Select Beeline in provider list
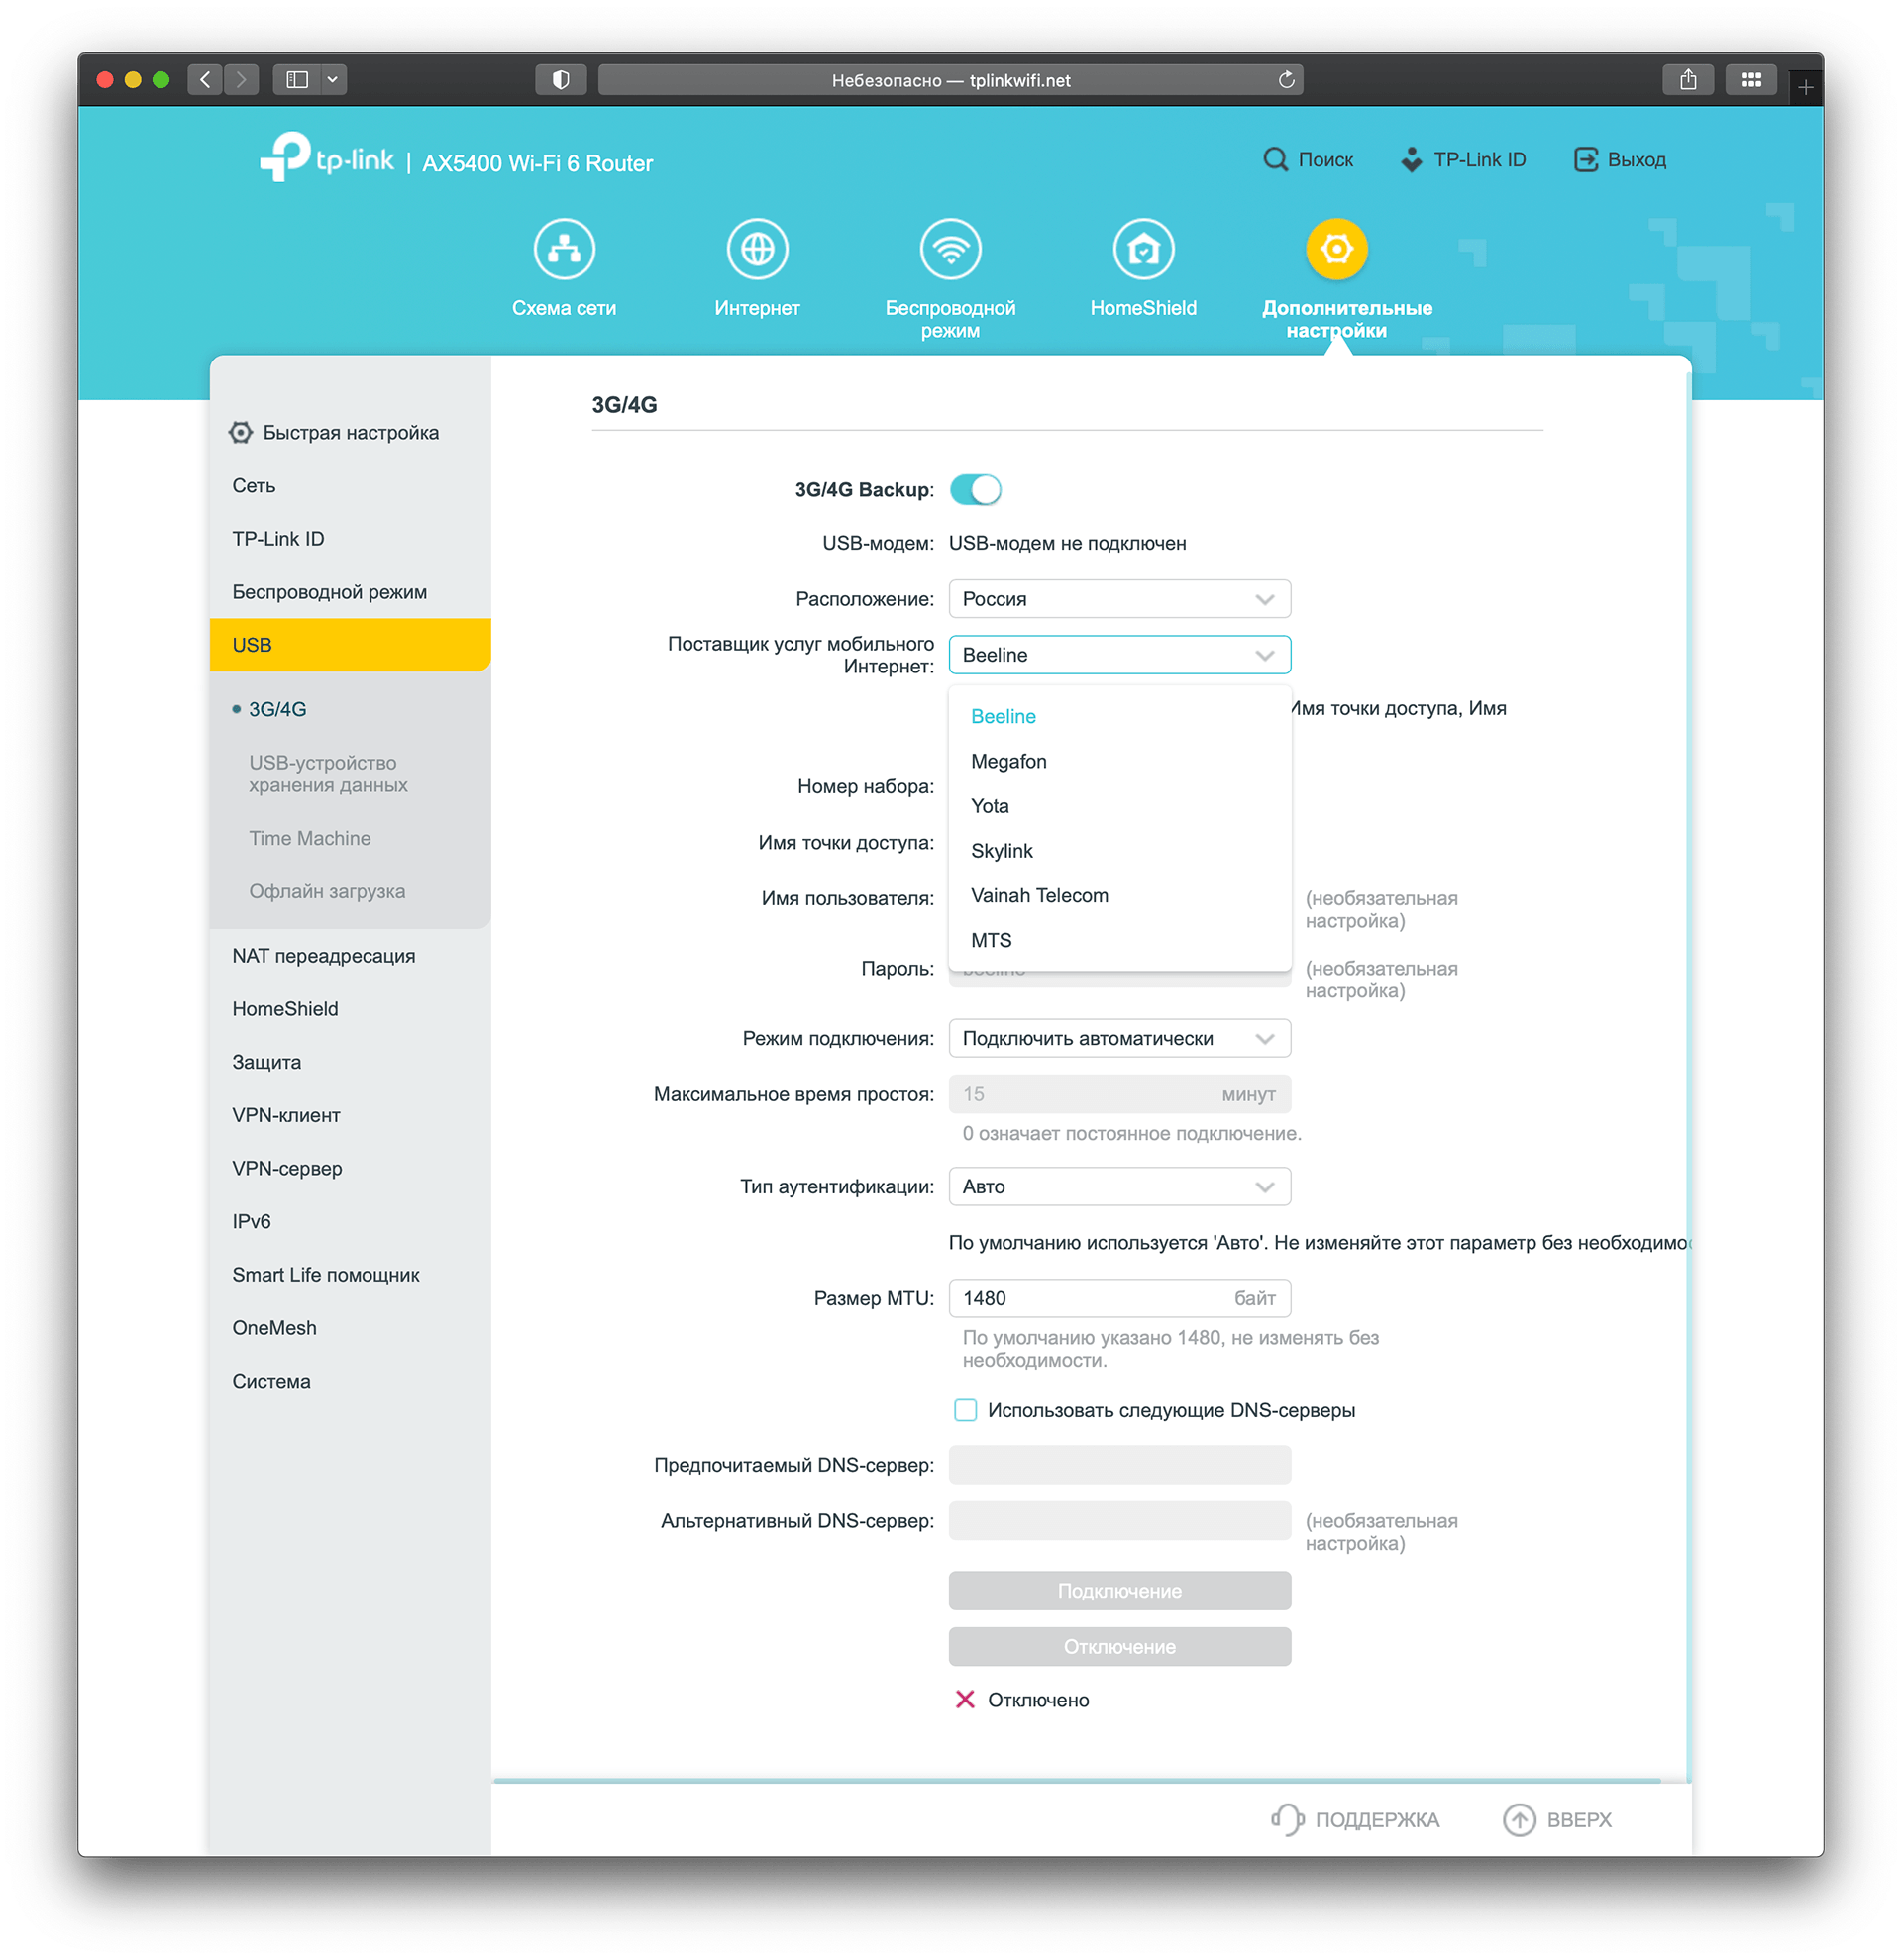This screenshot has width=1902, height=1960. [x=1119, y=716]
